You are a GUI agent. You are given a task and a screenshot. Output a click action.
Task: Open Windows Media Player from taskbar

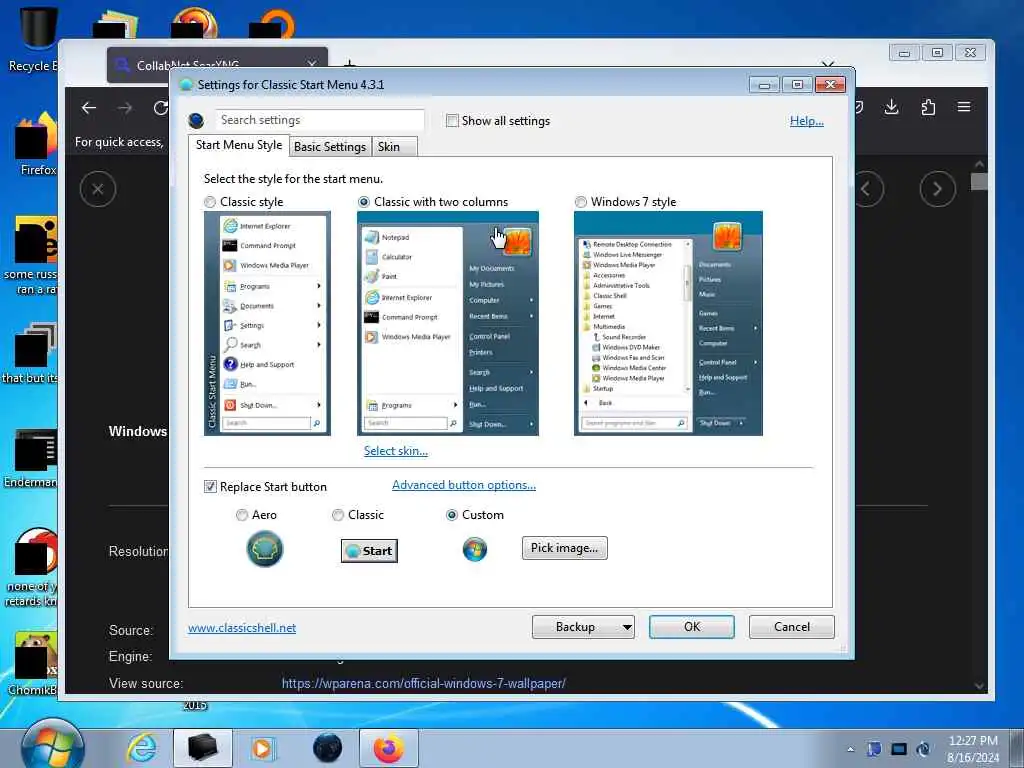[263, 748]
